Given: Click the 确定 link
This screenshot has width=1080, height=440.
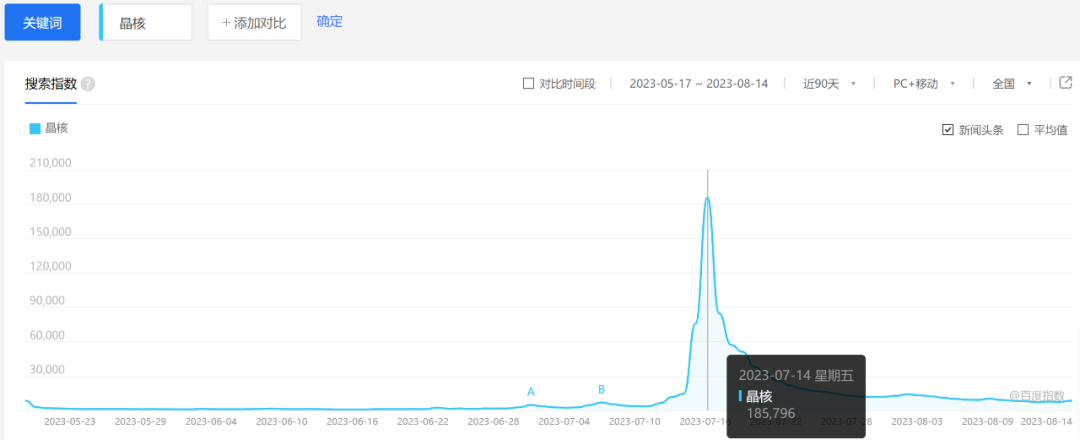Looking at the screenshot, I should point(330,21).
